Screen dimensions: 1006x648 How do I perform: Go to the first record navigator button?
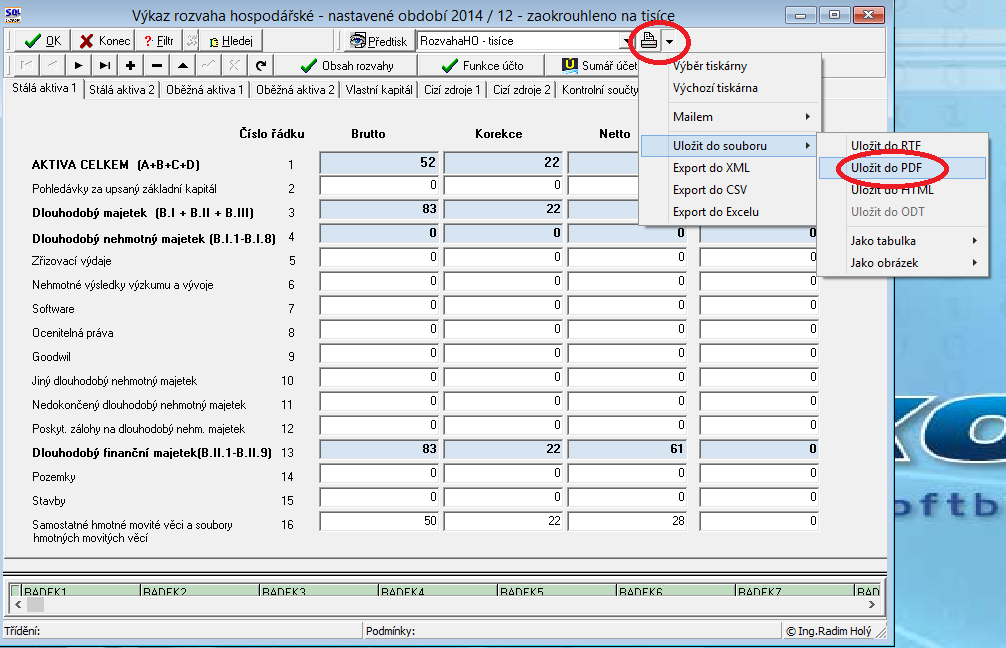[x=26, y=65]
